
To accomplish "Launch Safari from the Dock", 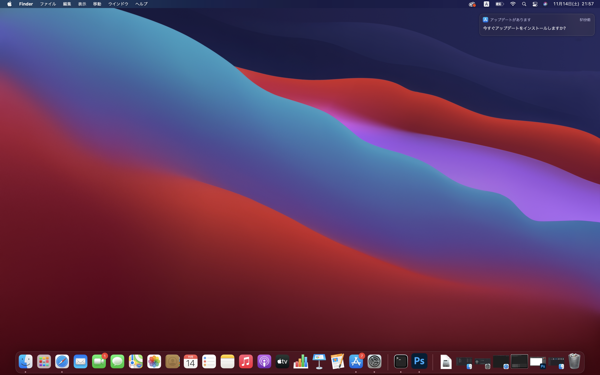I will tap(62, 361).
